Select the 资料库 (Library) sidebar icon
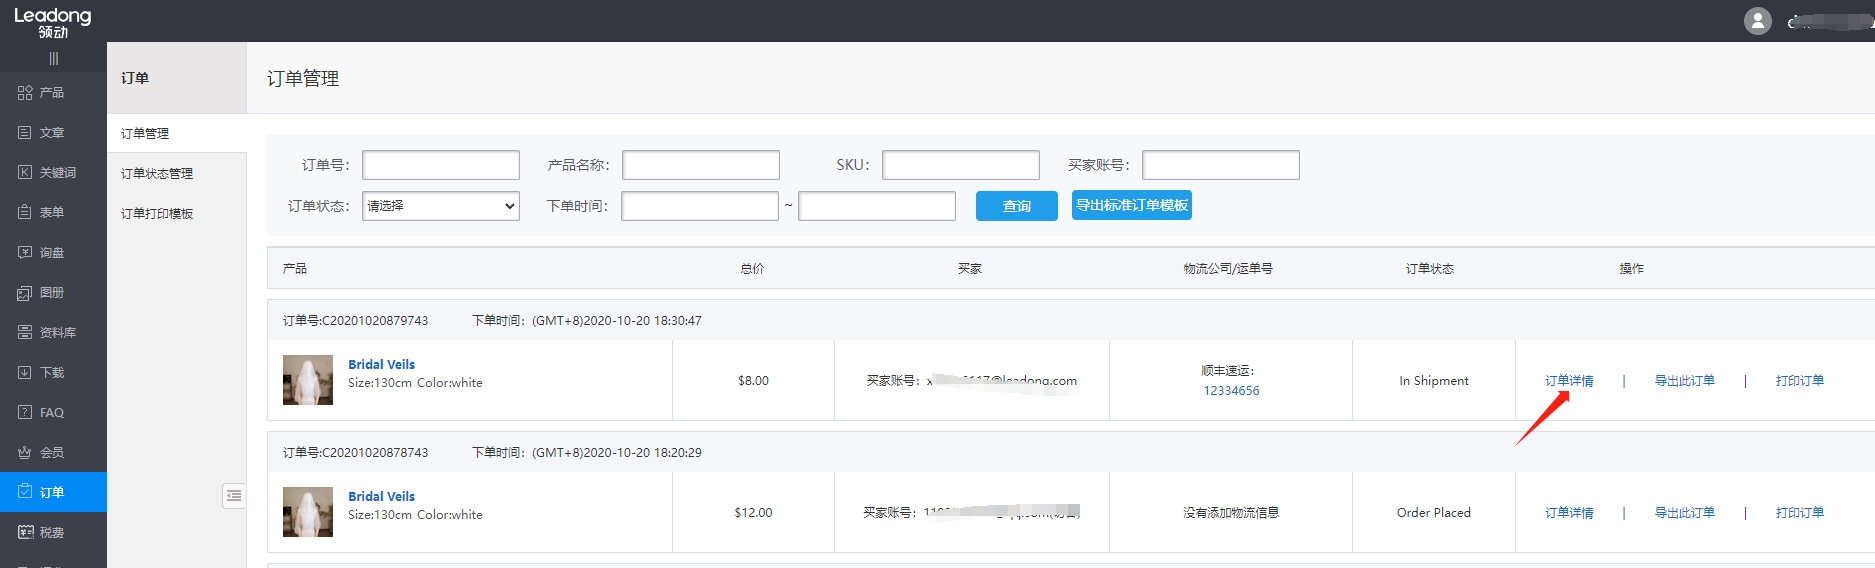The image size is (1875, 568). coord(25,333)
